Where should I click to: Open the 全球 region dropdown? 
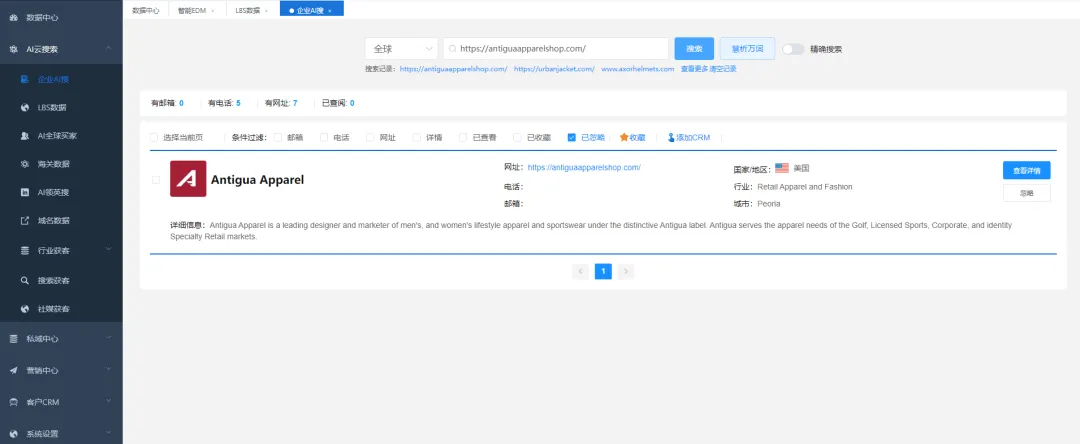coord(401,49)
